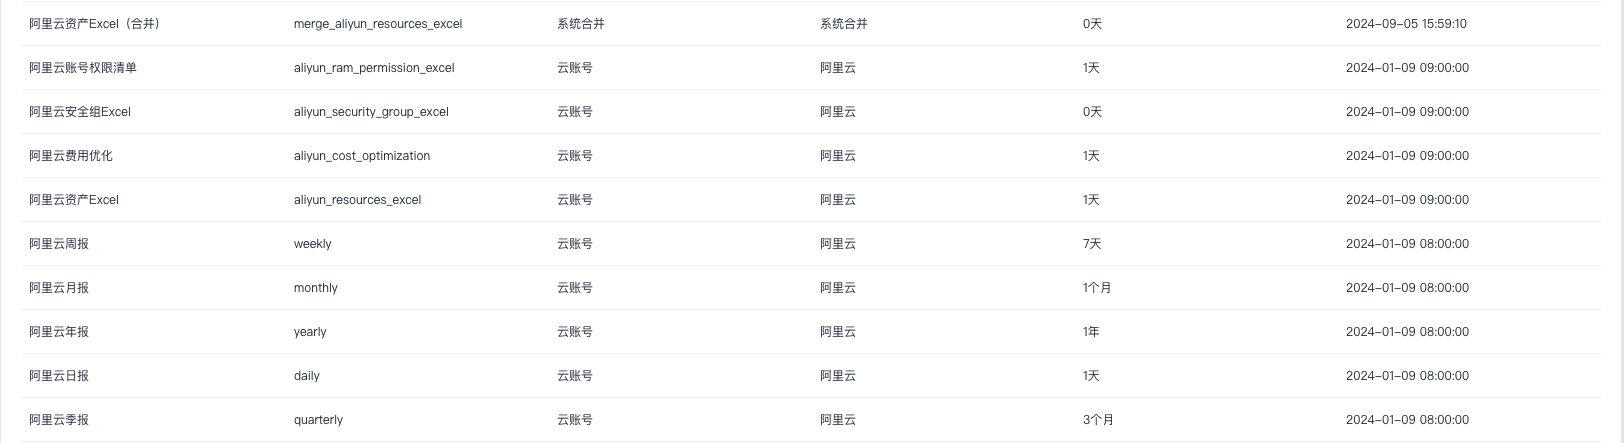Click the quarterly identifier cell
Image resolution: width=1624 pixels, height=443 pixels.
click(318, 420)
